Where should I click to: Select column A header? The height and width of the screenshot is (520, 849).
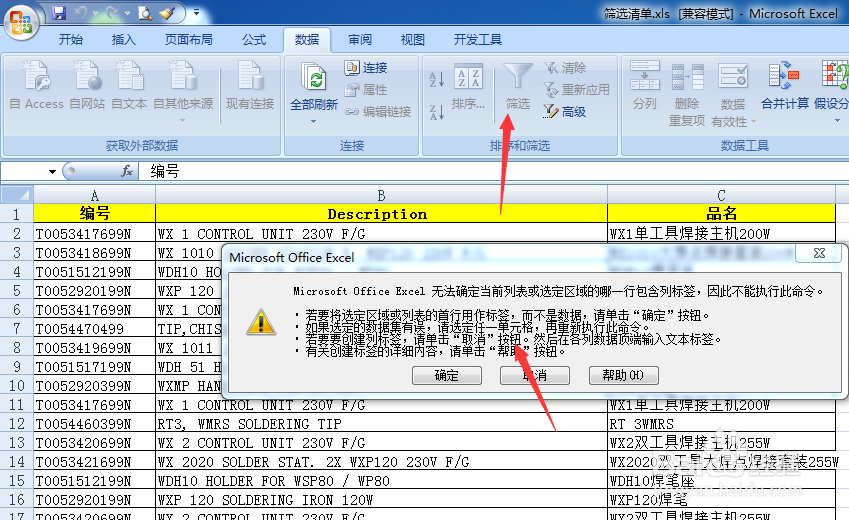(95, 195)
